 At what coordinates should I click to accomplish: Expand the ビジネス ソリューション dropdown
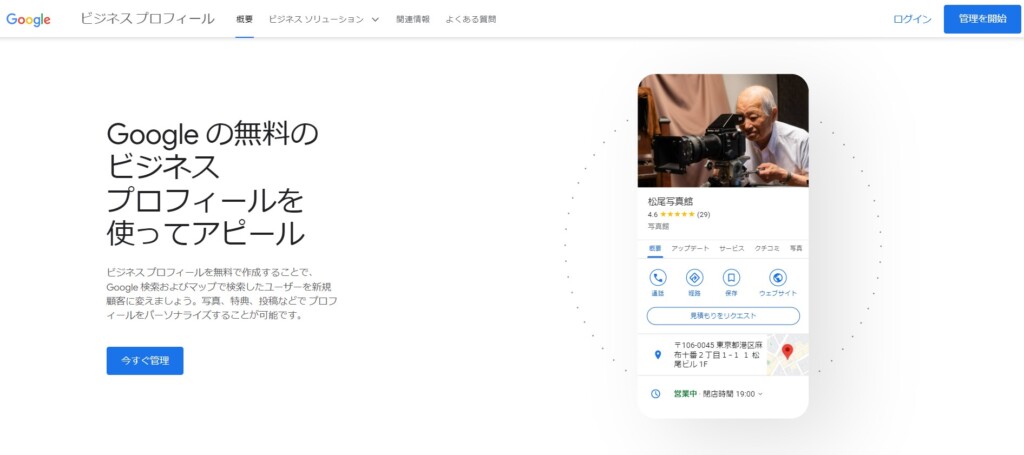click(323, 19)
